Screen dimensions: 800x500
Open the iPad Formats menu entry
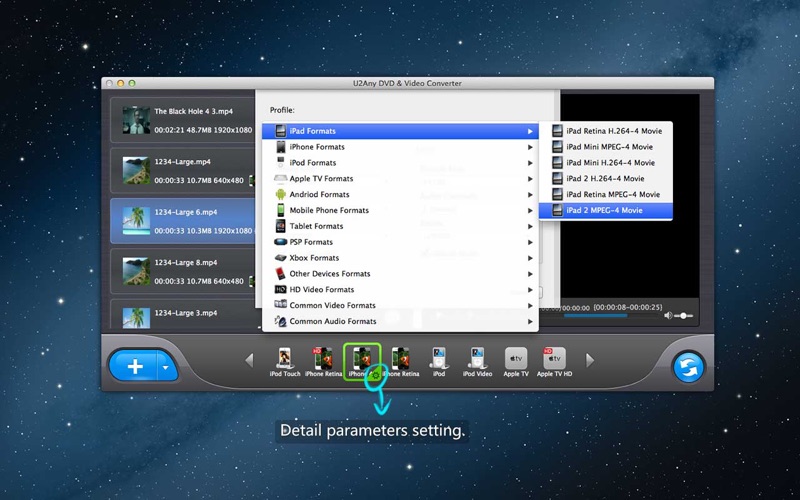400,131
